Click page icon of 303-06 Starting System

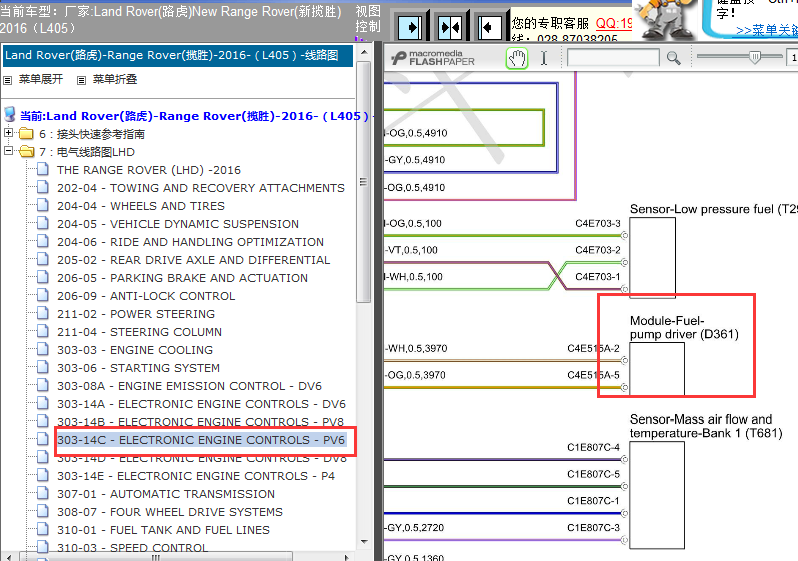(43, 367)
